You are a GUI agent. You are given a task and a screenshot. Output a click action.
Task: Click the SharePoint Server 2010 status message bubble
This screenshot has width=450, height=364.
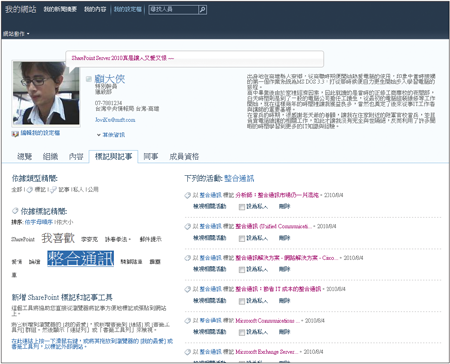(x=195, y=58)
